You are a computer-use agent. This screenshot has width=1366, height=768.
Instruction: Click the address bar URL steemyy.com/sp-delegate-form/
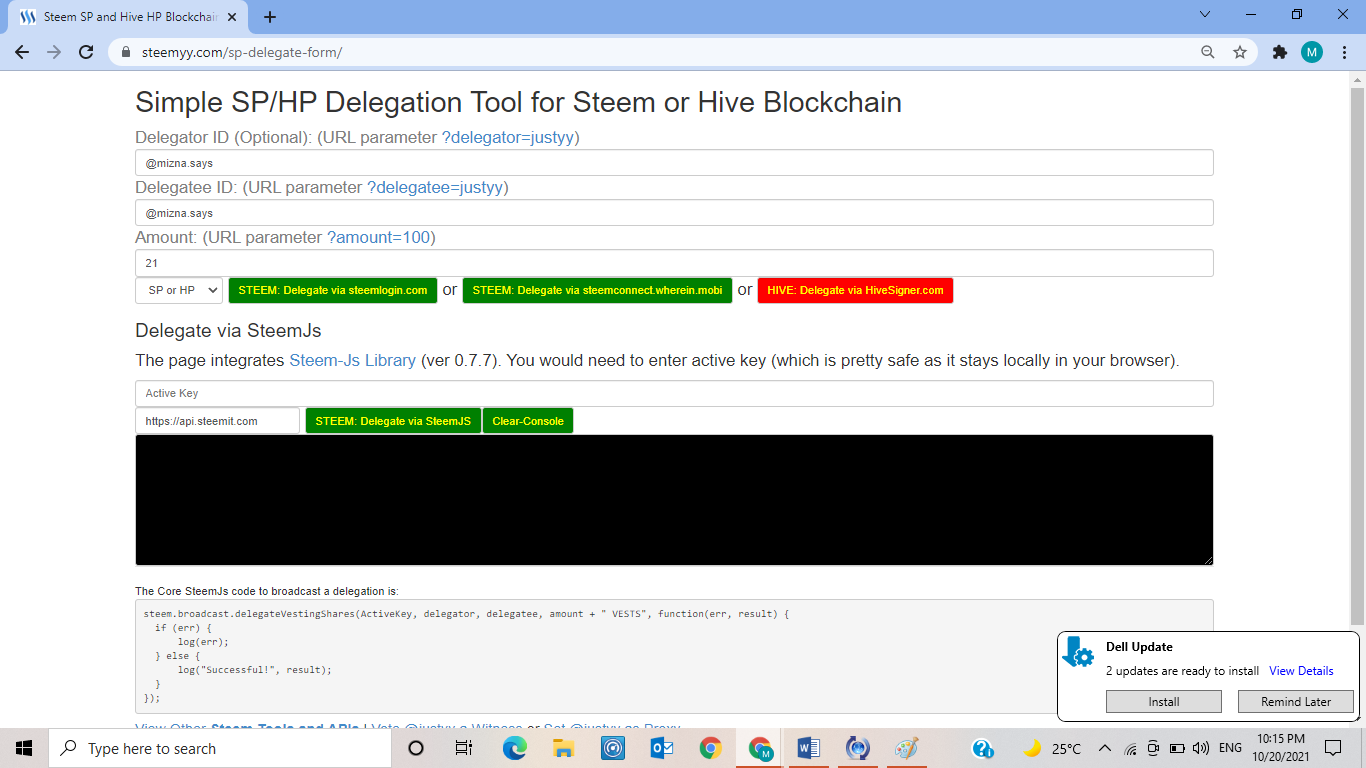point(240,52)
